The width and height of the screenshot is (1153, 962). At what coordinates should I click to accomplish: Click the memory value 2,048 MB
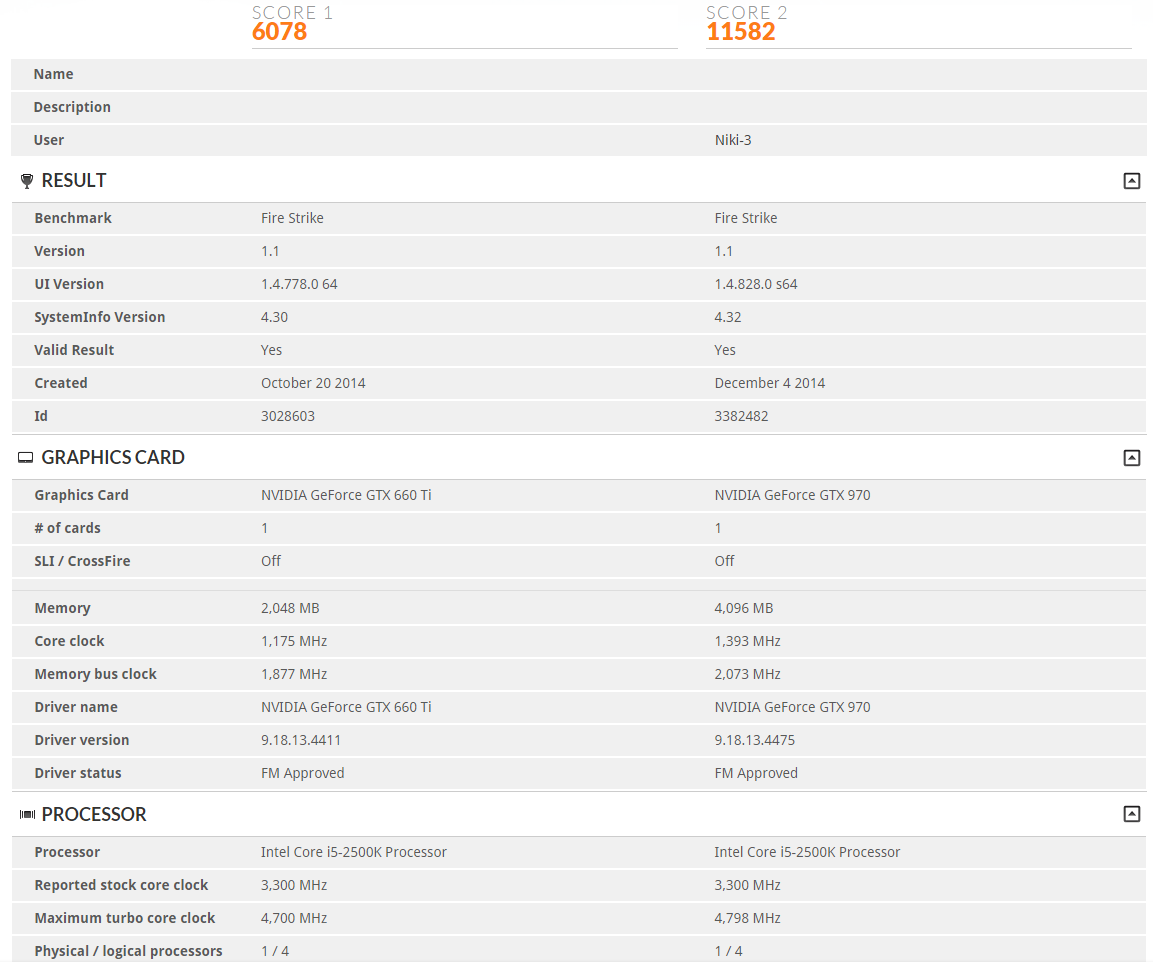(x=290, y=608)
